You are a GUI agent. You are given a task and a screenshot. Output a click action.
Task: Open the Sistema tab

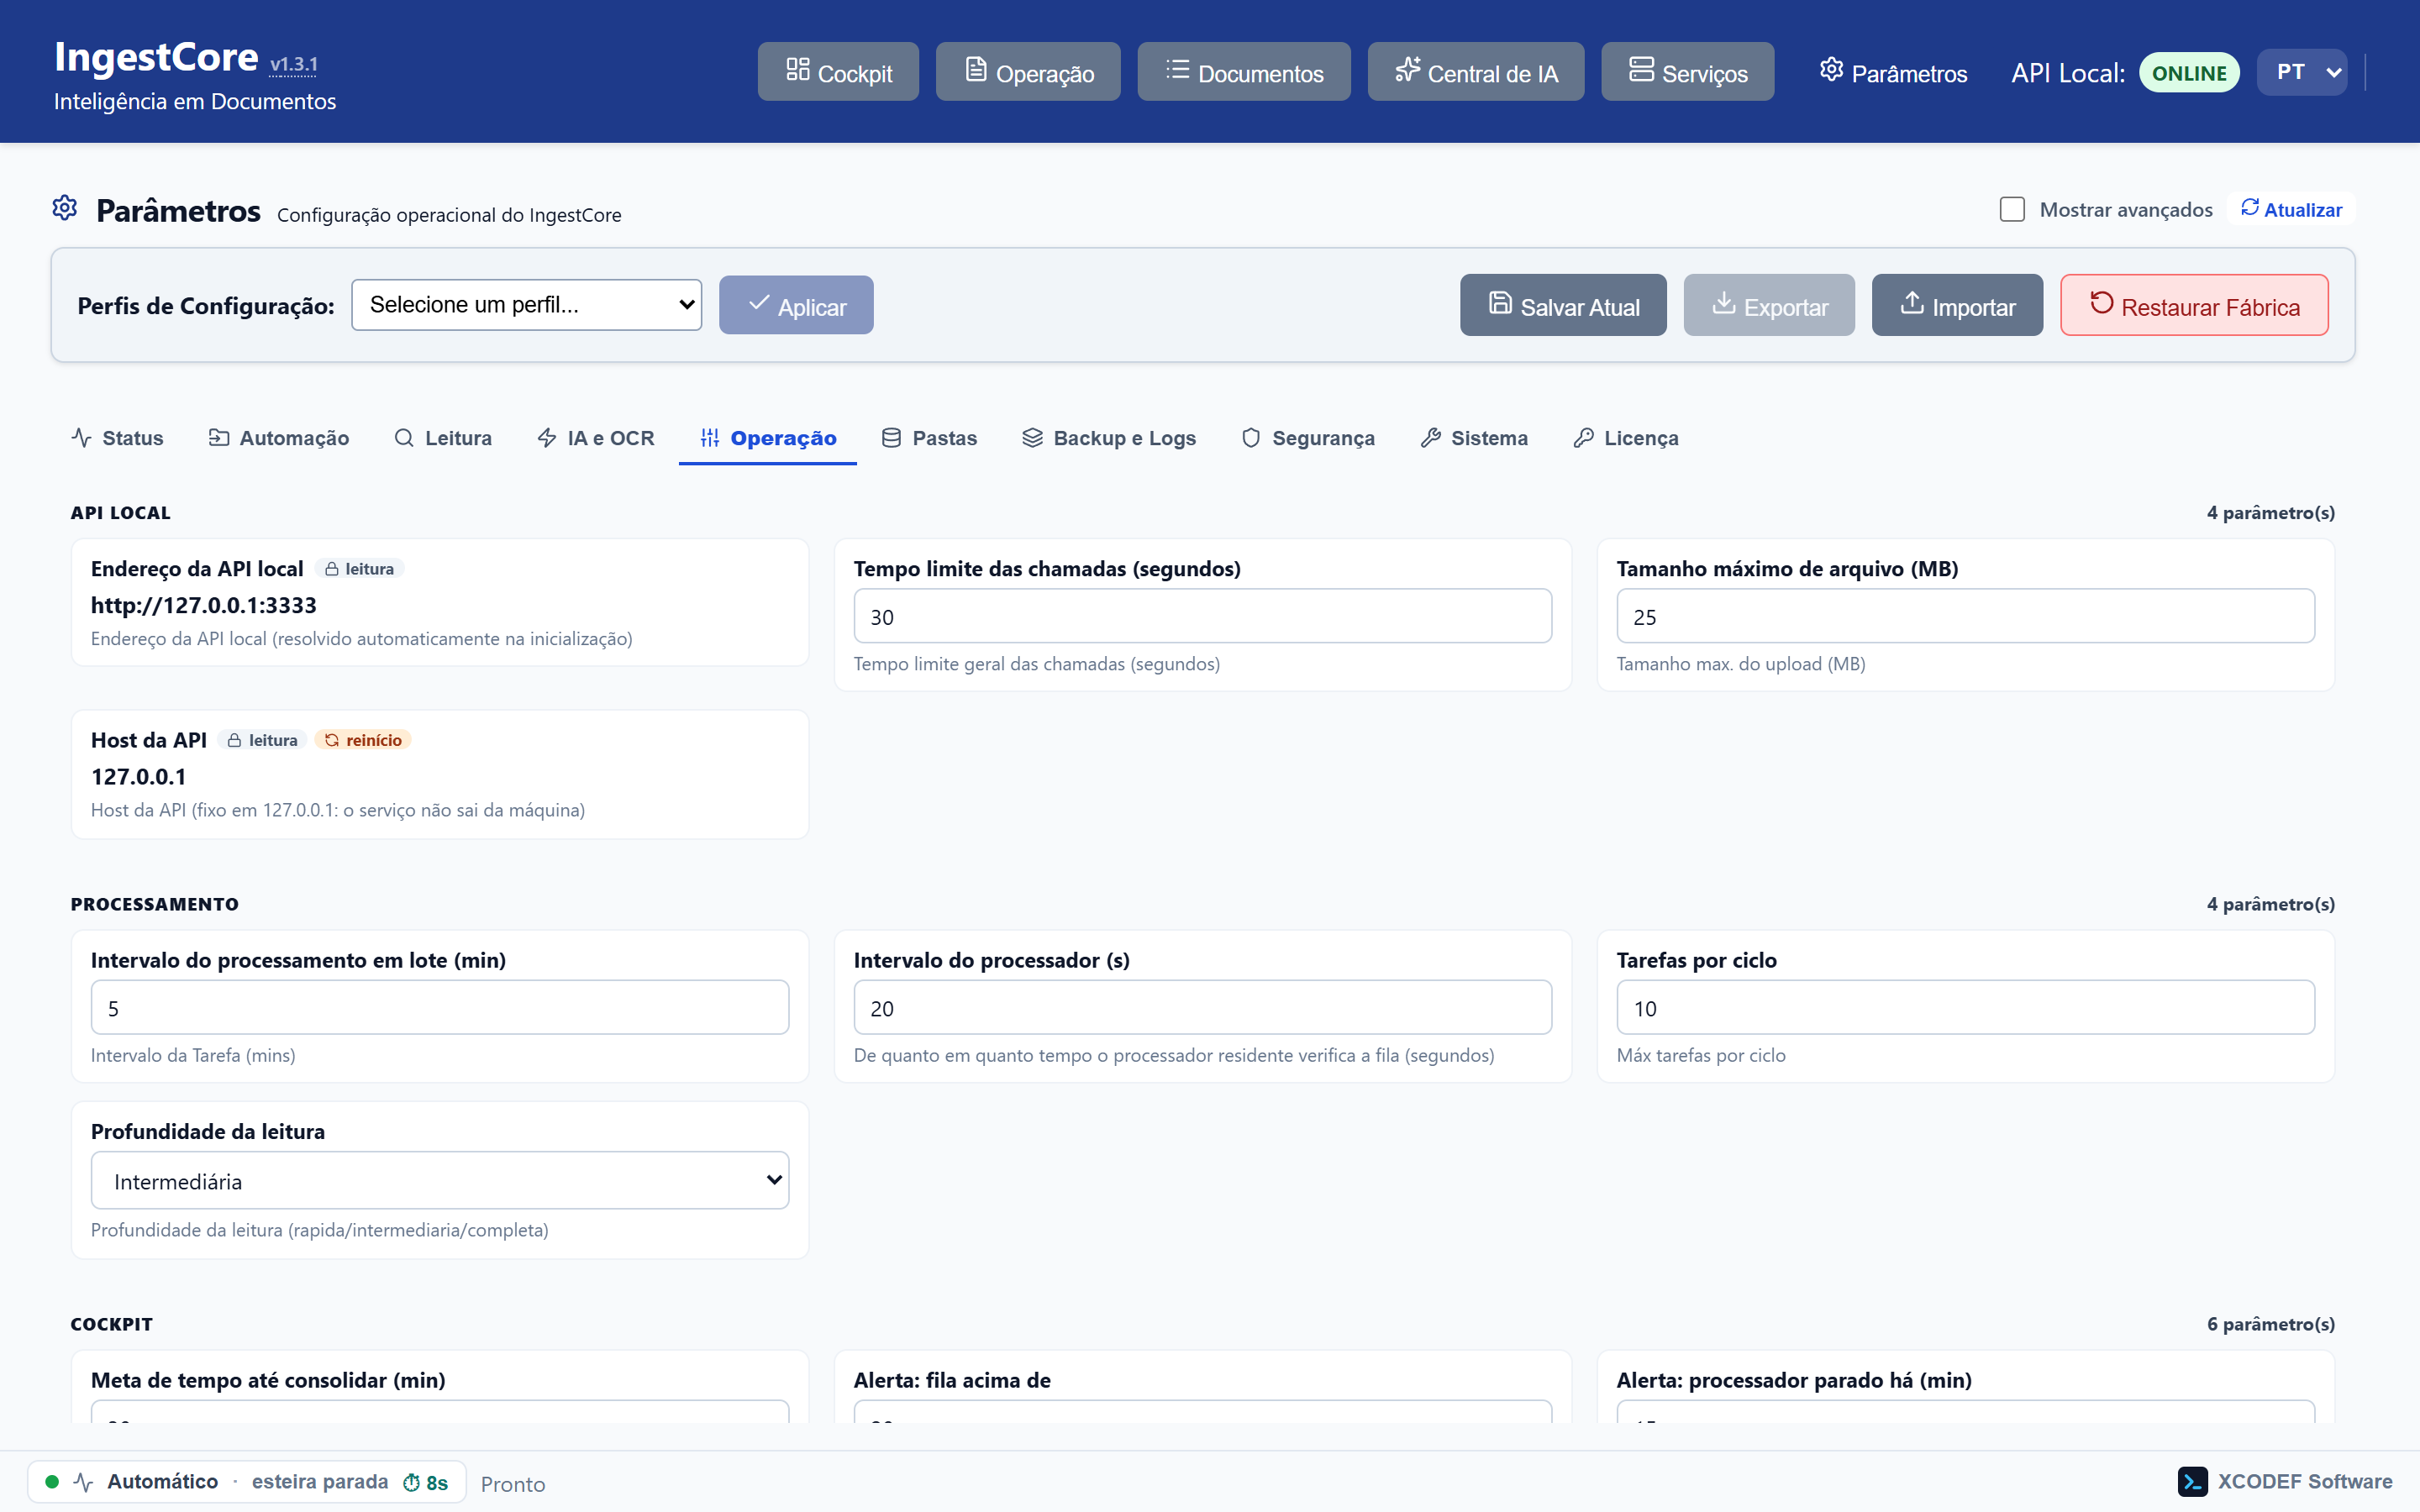[1474, 438]
